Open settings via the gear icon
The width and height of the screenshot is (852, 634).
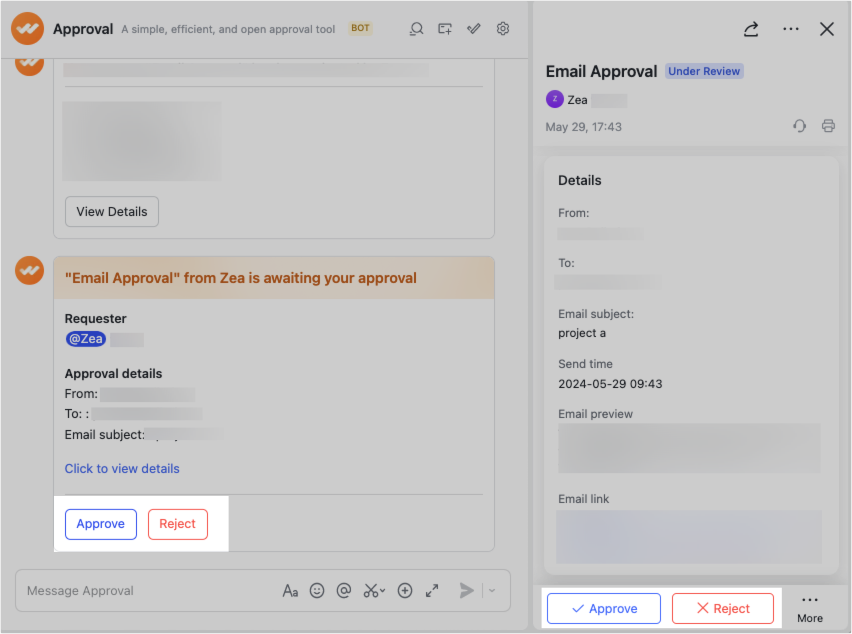pyautogui.click(x=503, y=29)
